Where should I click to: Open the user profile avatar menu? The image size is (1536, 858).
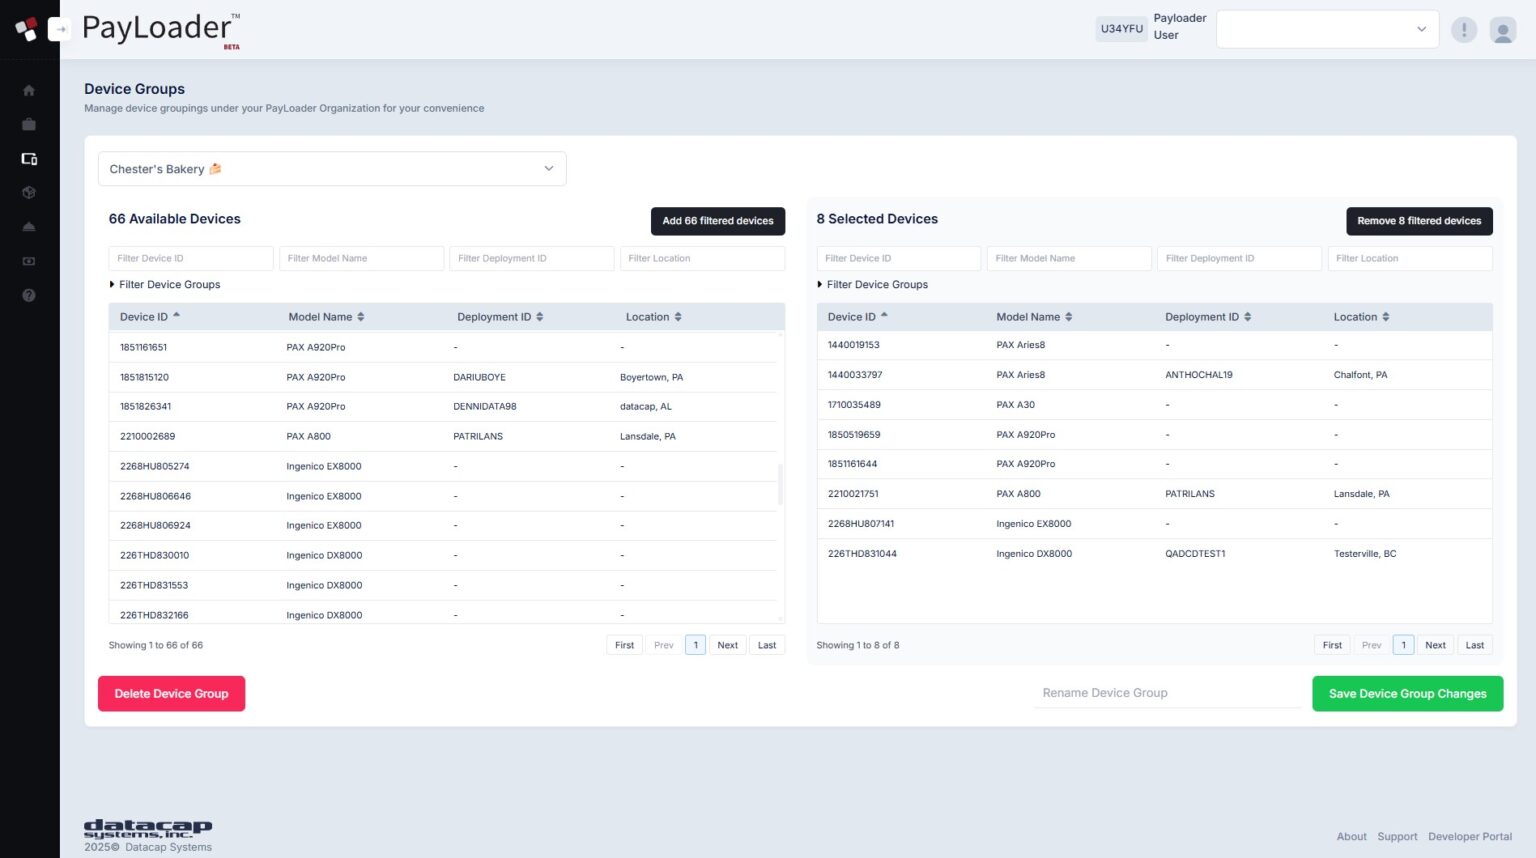(1503, 30)
